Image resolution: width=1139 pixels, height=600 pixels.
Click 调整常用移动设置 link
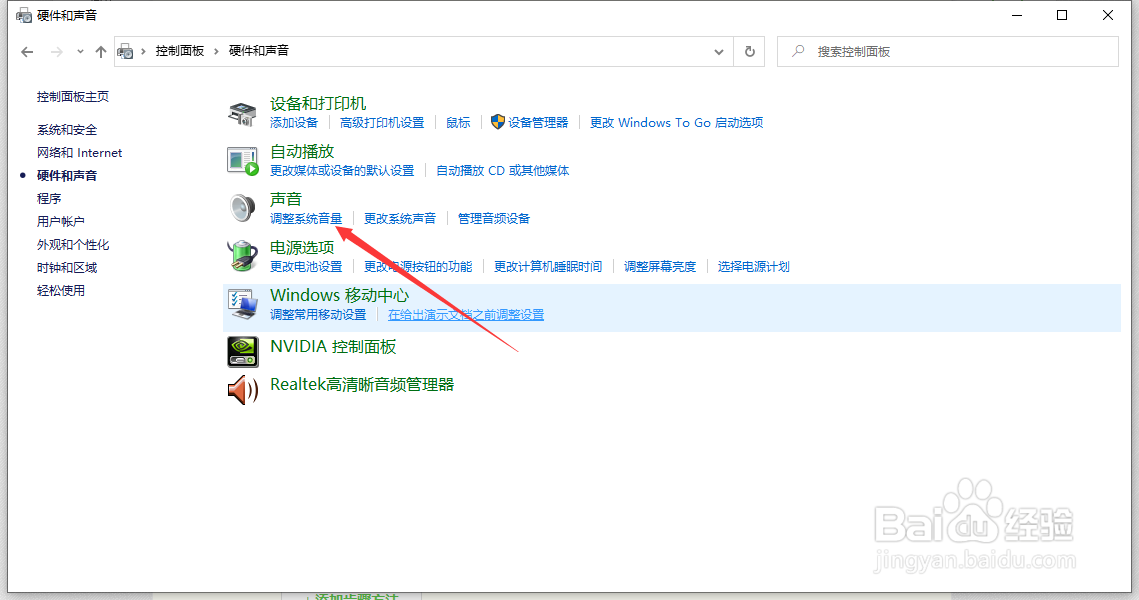[318, 315]
